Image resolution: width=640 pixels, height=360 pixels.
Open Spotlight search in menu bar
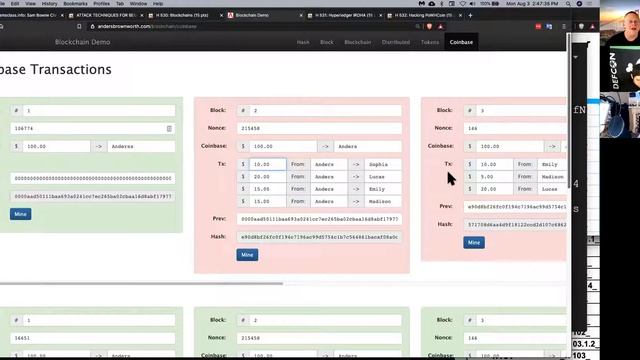point(568,4)
